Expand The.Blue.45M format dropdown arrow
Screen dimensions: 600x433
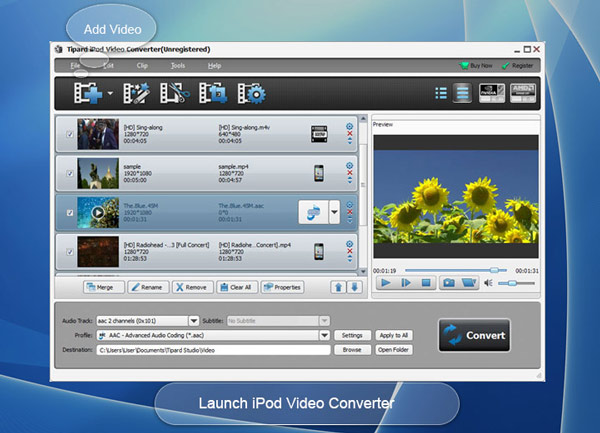(334, 212)
